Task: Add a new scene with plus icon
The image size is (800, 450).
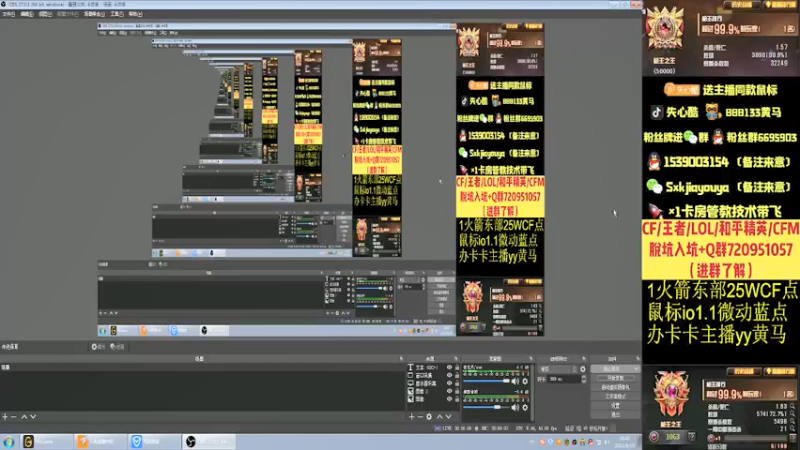Action: [5, 416]
